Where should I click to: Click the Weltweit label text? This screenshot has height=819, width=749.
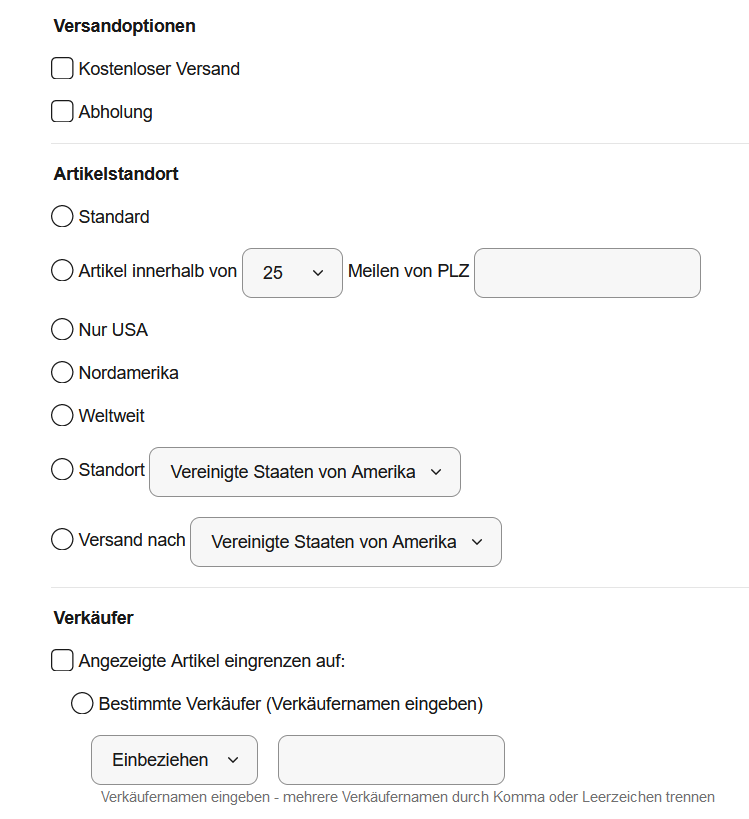112,416
